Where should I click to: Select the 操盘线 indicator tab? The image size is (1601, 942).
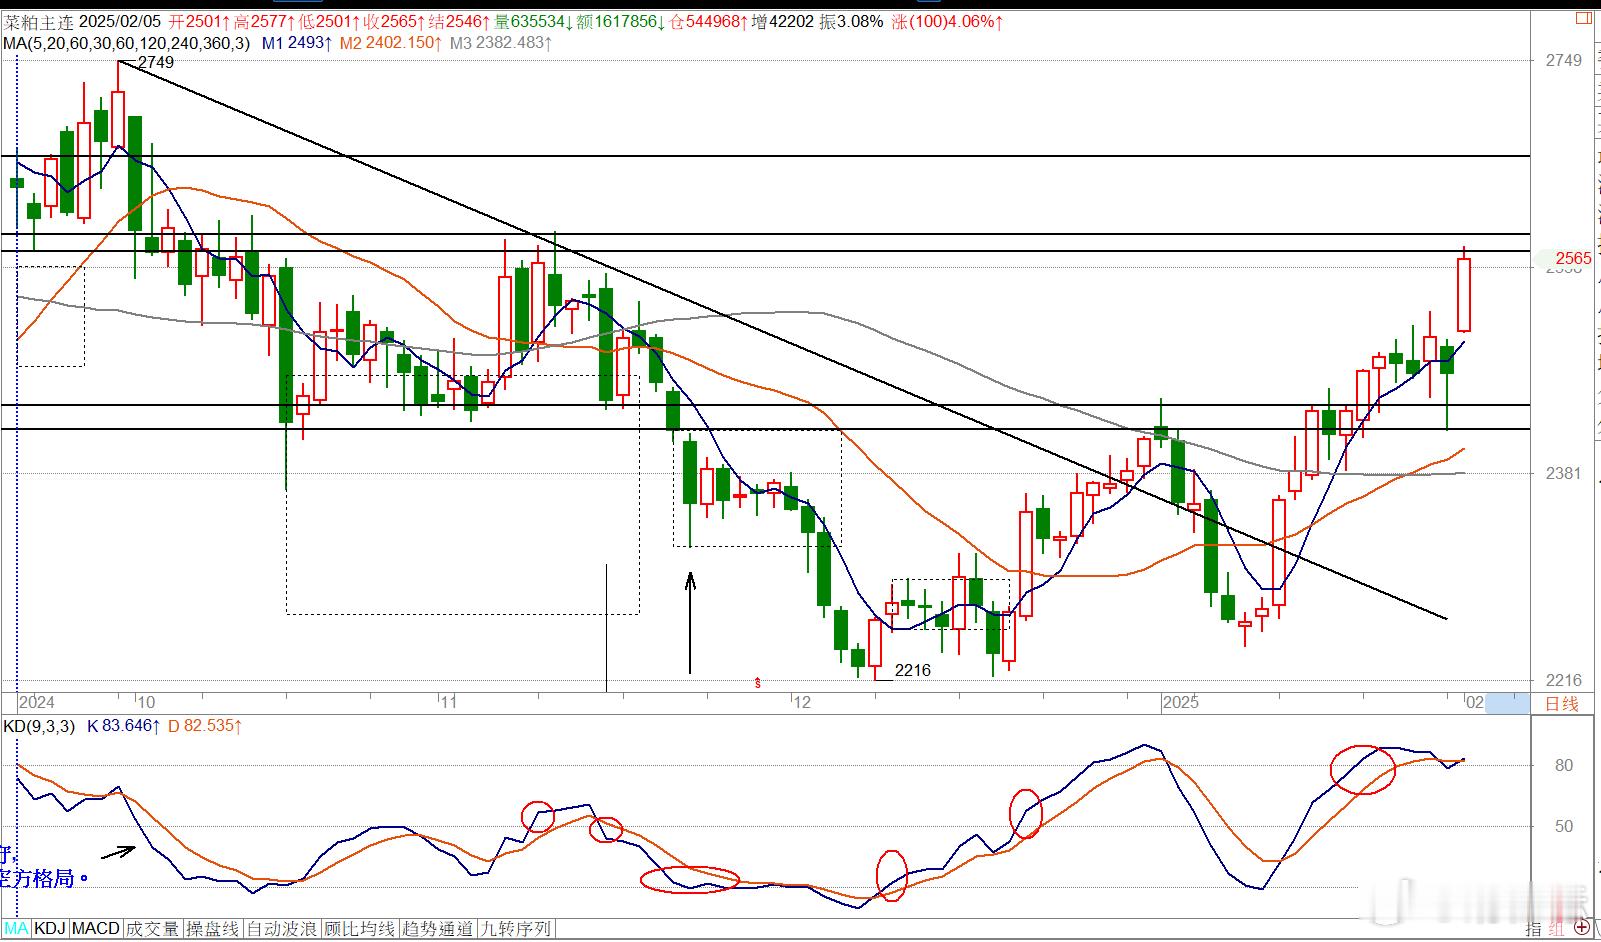coord(213,929)
